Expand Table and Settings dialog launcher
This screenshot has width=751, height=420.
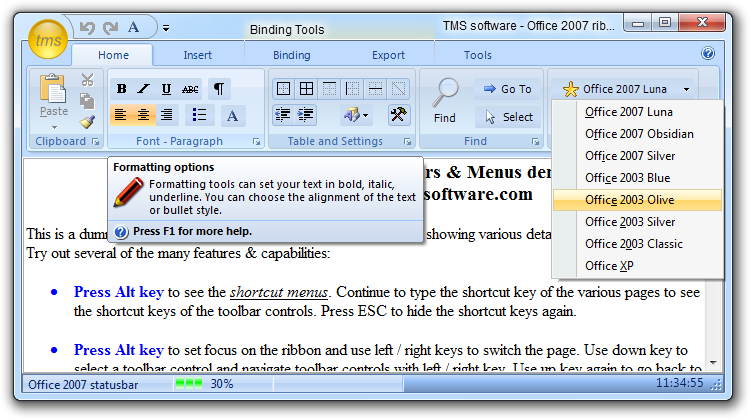pyautogui.click(x=408, y=142)
